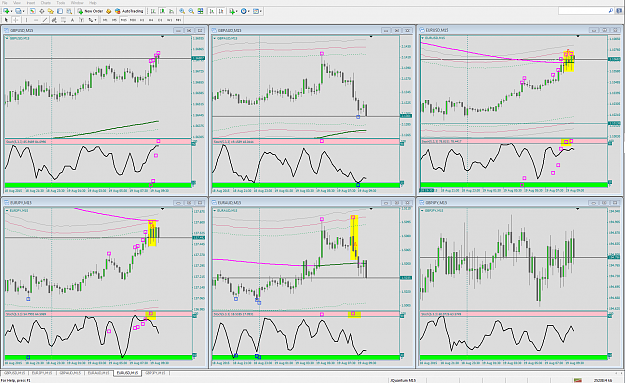Select the W1 timeframe button

pyautogui.click(x=169, y=20)
